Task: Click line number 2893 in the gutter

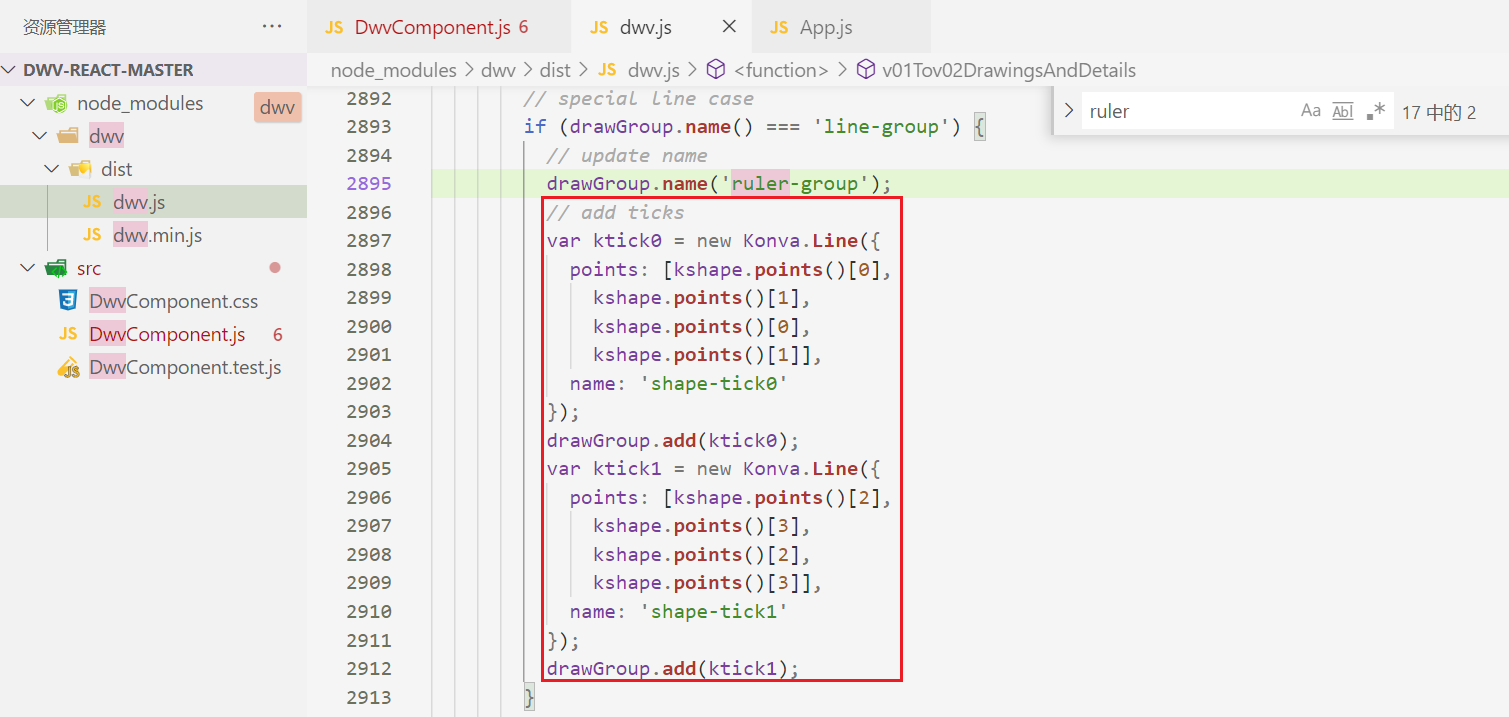Action: click(369, 127)
